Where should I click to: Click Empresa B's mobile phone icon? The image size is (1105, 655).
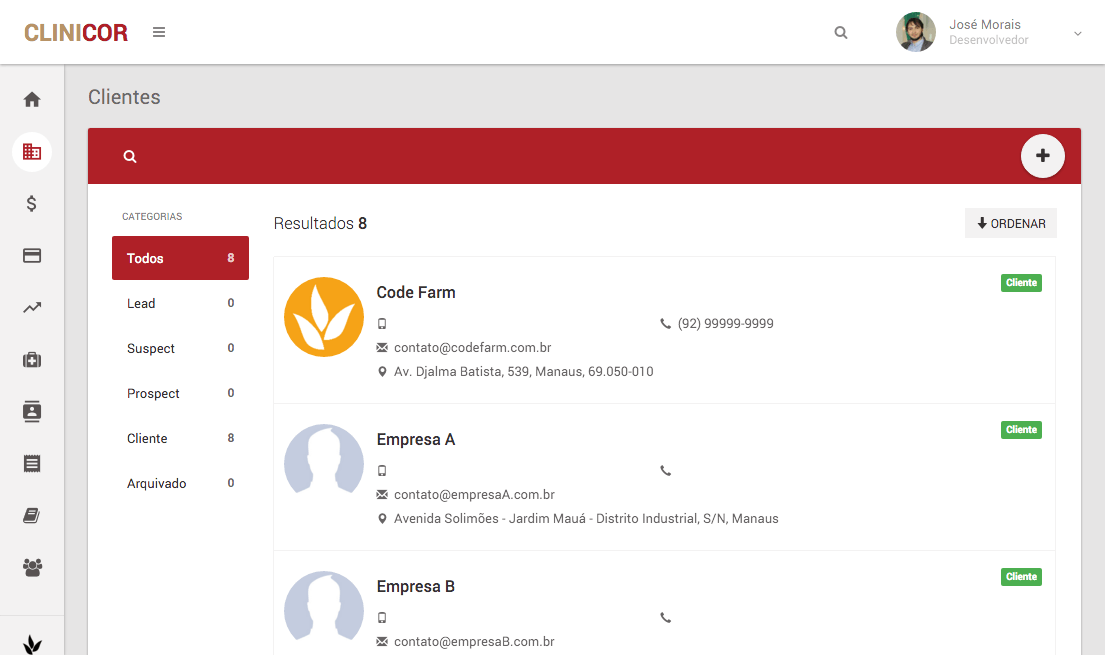pos(382,618)
